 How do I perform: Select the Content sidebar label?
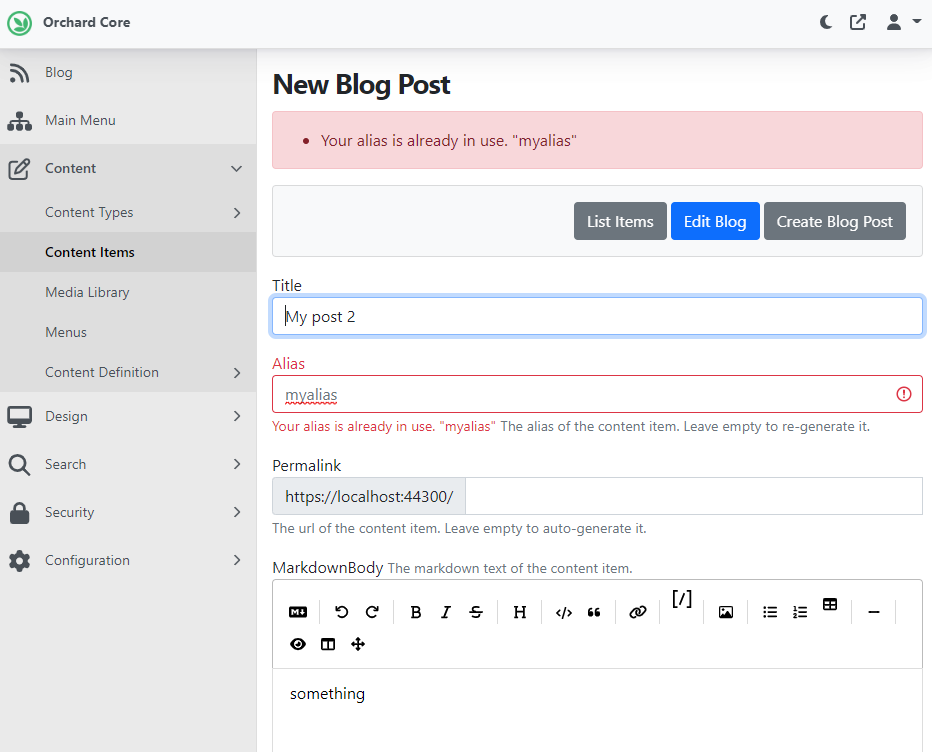[x=70, y=169]
